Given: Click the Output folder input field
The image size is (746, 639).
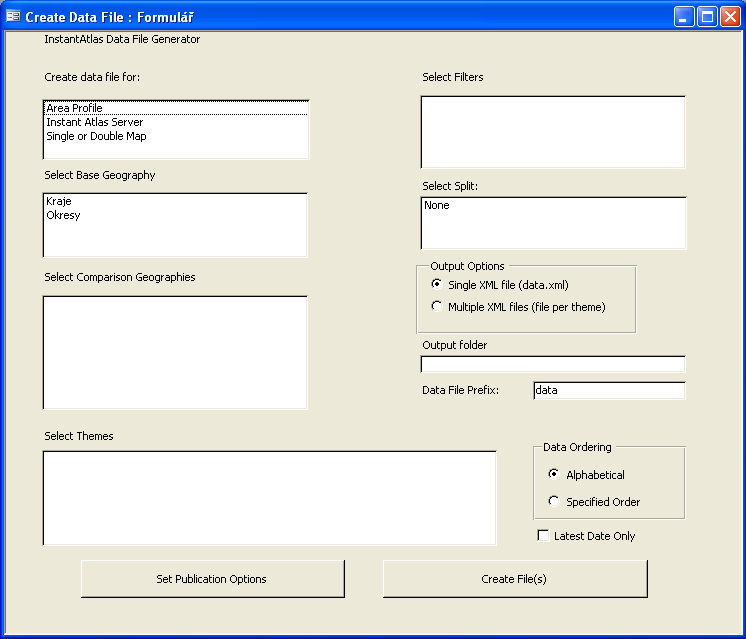Looking at the screenshot, I should pyautogui.click(x=553, y=364).
